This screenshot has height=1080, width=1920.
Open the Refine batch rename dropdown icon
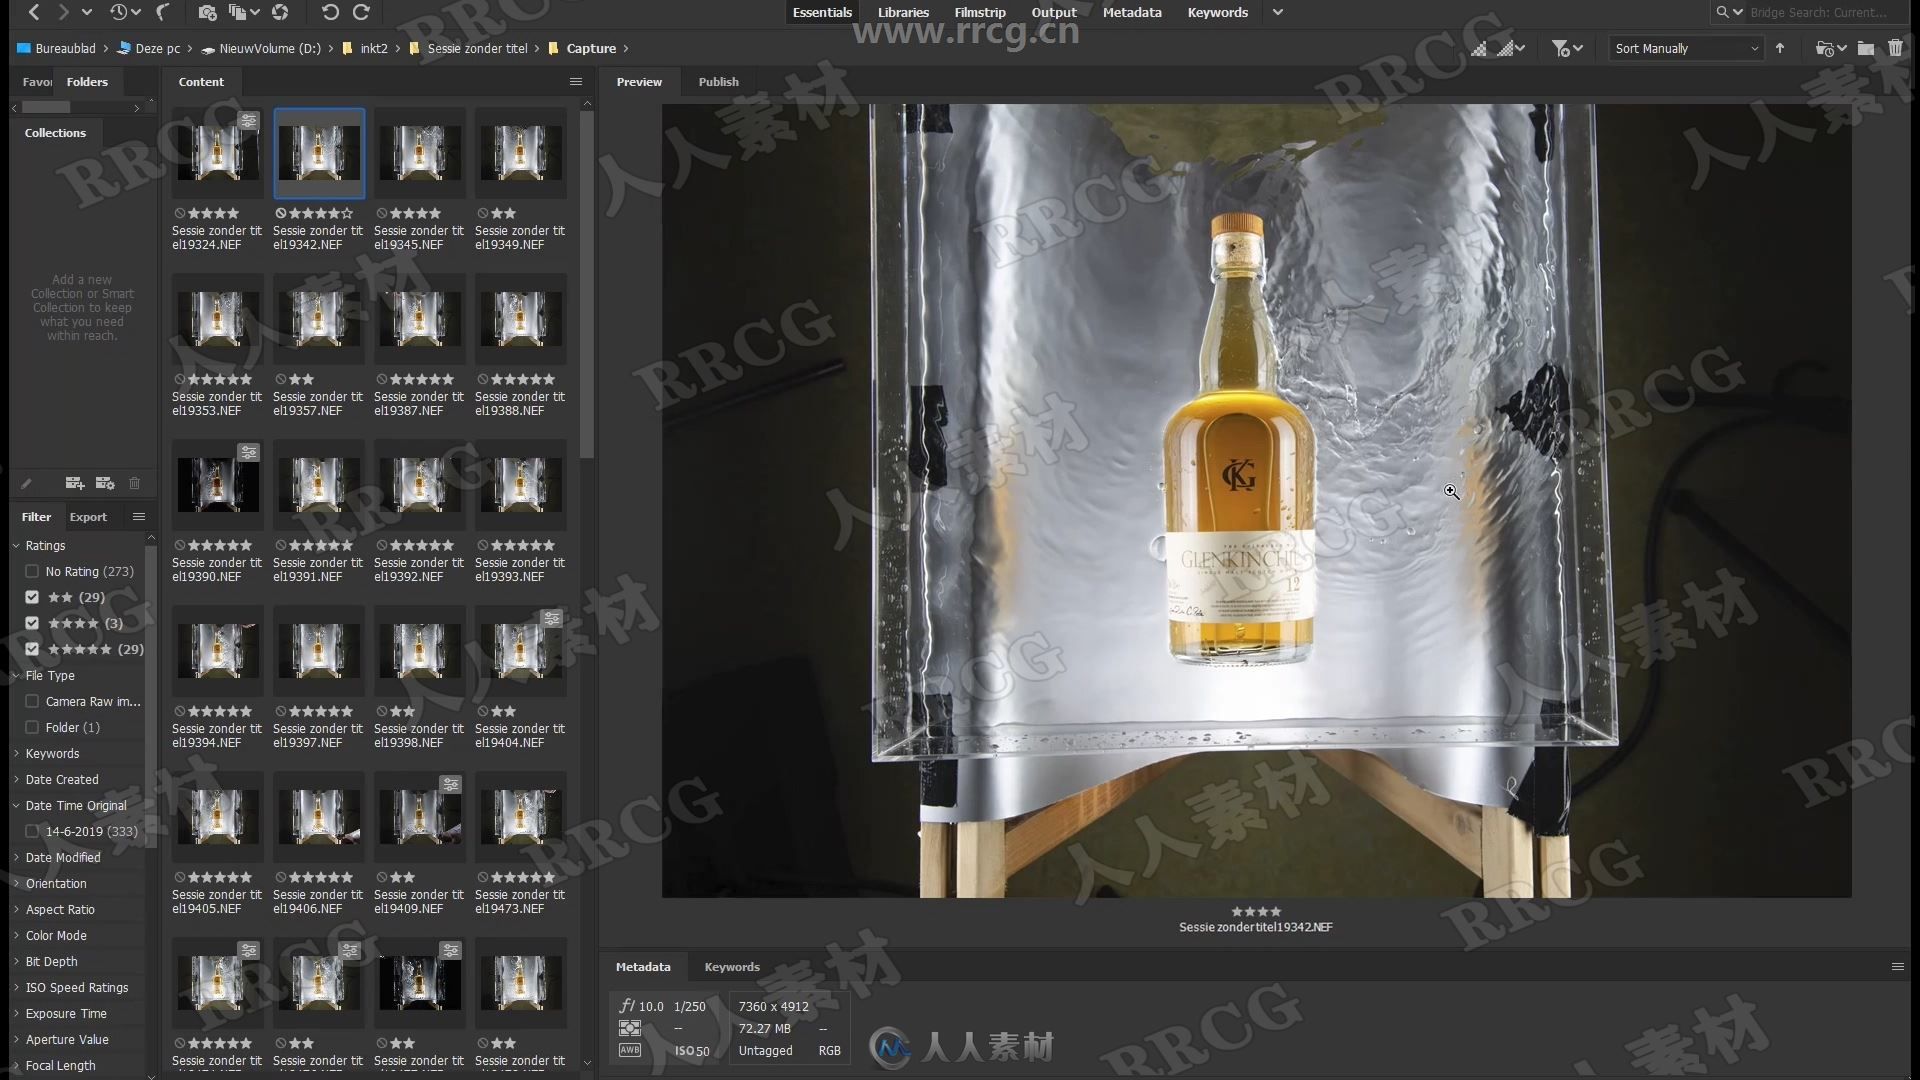(x=244, y=12)
